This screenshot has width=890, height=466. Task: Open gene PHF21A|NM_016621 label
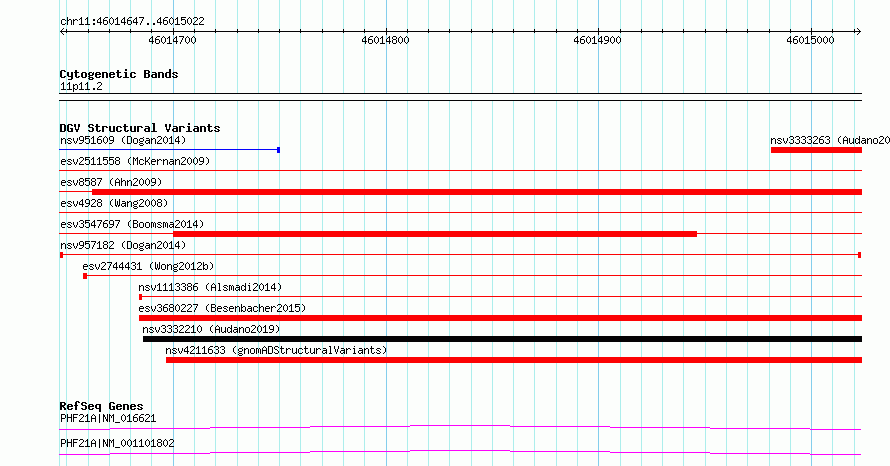(x=108, y=418)
